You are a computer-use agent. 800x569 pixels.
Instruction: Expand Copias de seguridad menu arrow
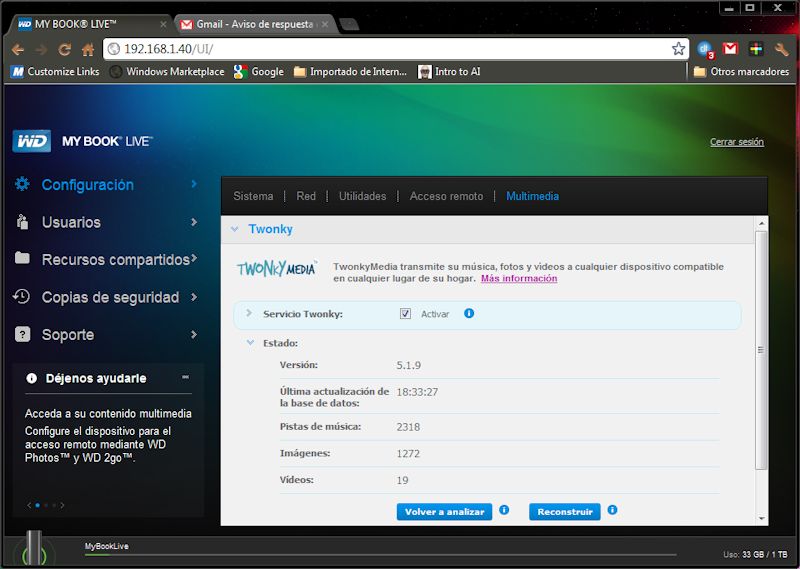click(x=194, y=296)
